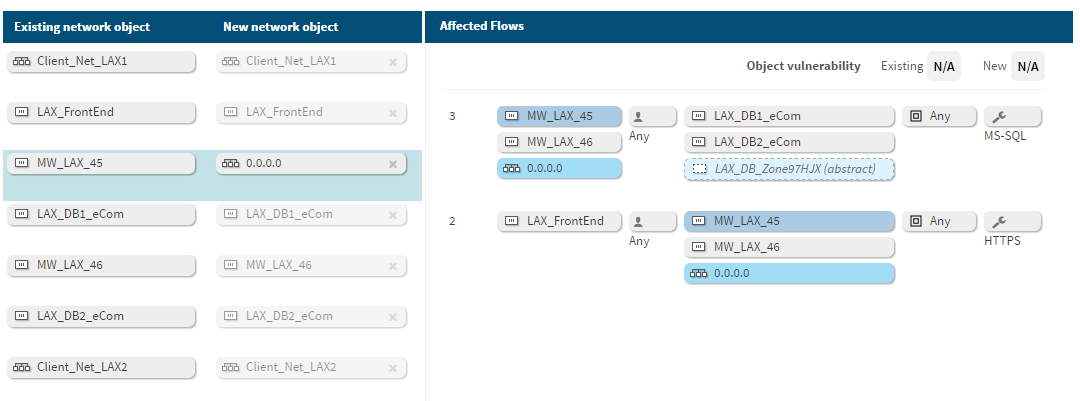Click the wrench icon above HTTPS
Screen dimensions: 1080x401
pyautogui.click(x=997, y=221)
